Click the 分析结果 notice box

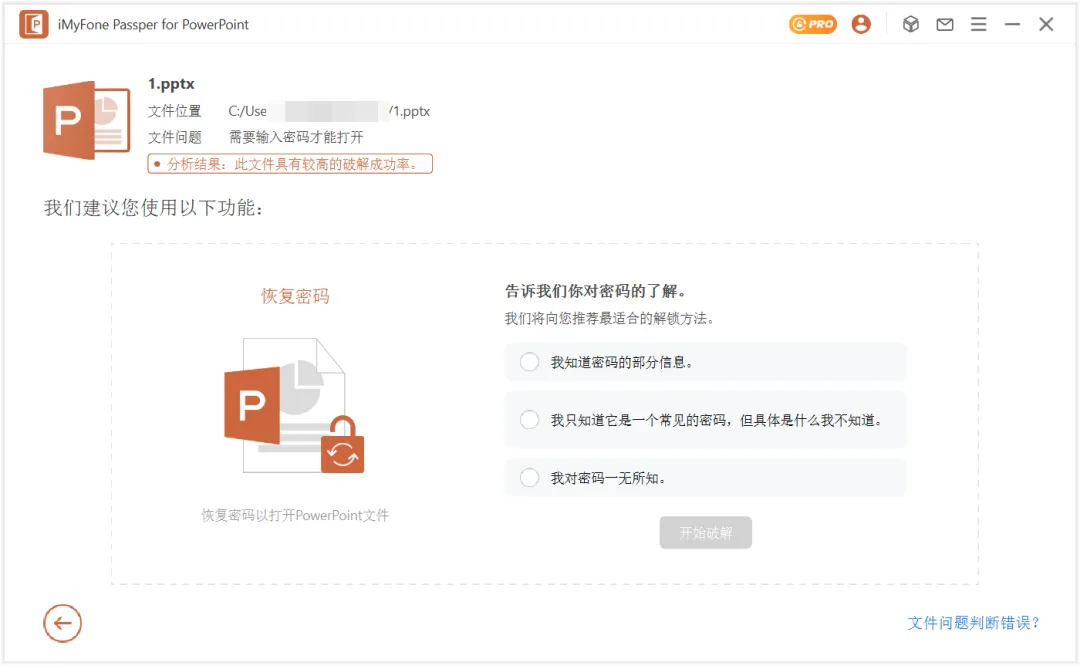tap(290, 164)
